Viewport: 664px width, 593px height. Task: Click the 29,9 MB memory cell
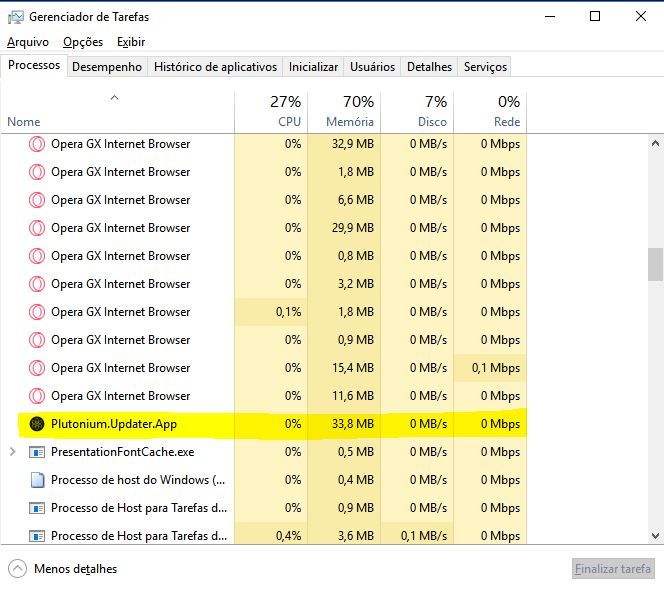(344, 228)
